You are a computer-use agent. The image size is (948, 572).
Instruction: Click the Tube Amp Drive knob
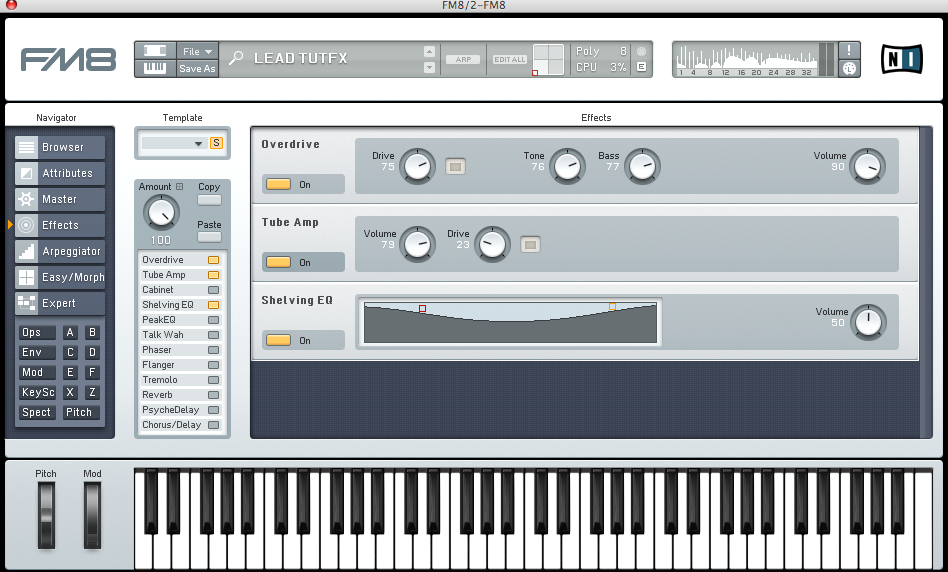[492, 244]
